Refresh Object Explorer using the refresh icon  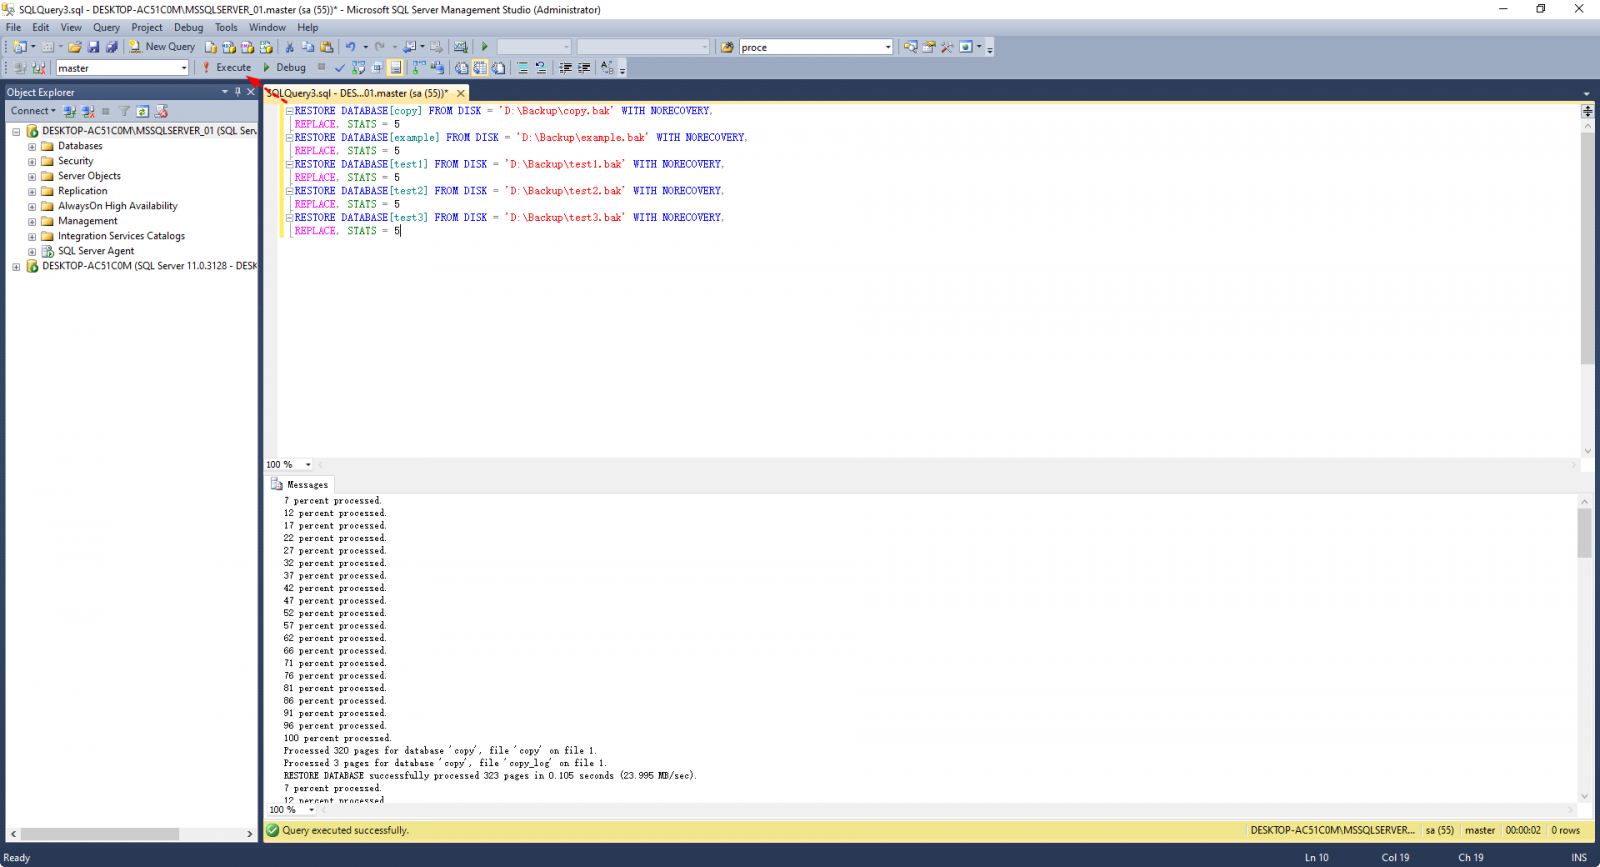[x=143, y=111]
